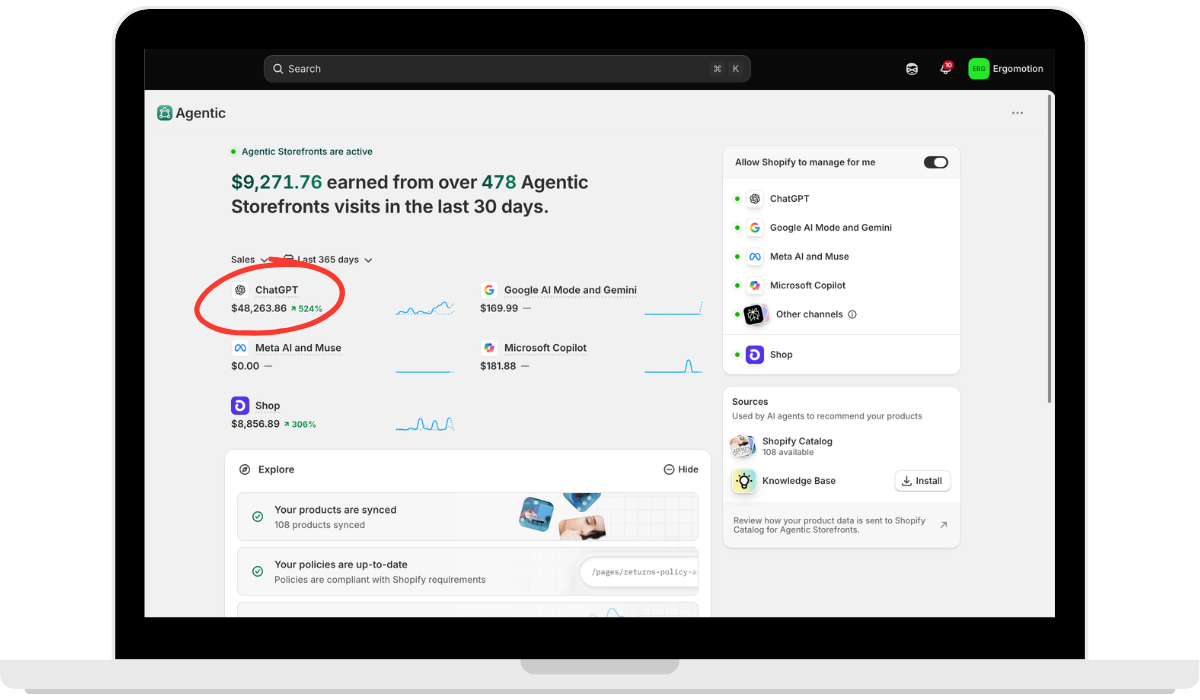Click Review how your product data is sent text
Viewport: 1200px width, 700px height.
[829, 525]
